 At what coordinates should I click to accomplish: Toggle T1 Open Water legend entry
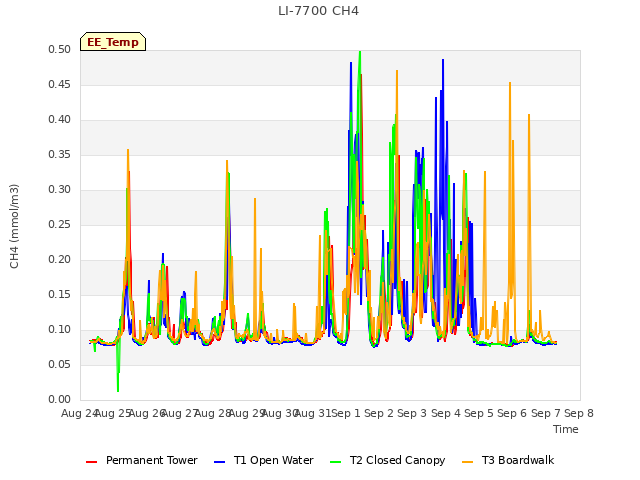(x=264, y=460)
